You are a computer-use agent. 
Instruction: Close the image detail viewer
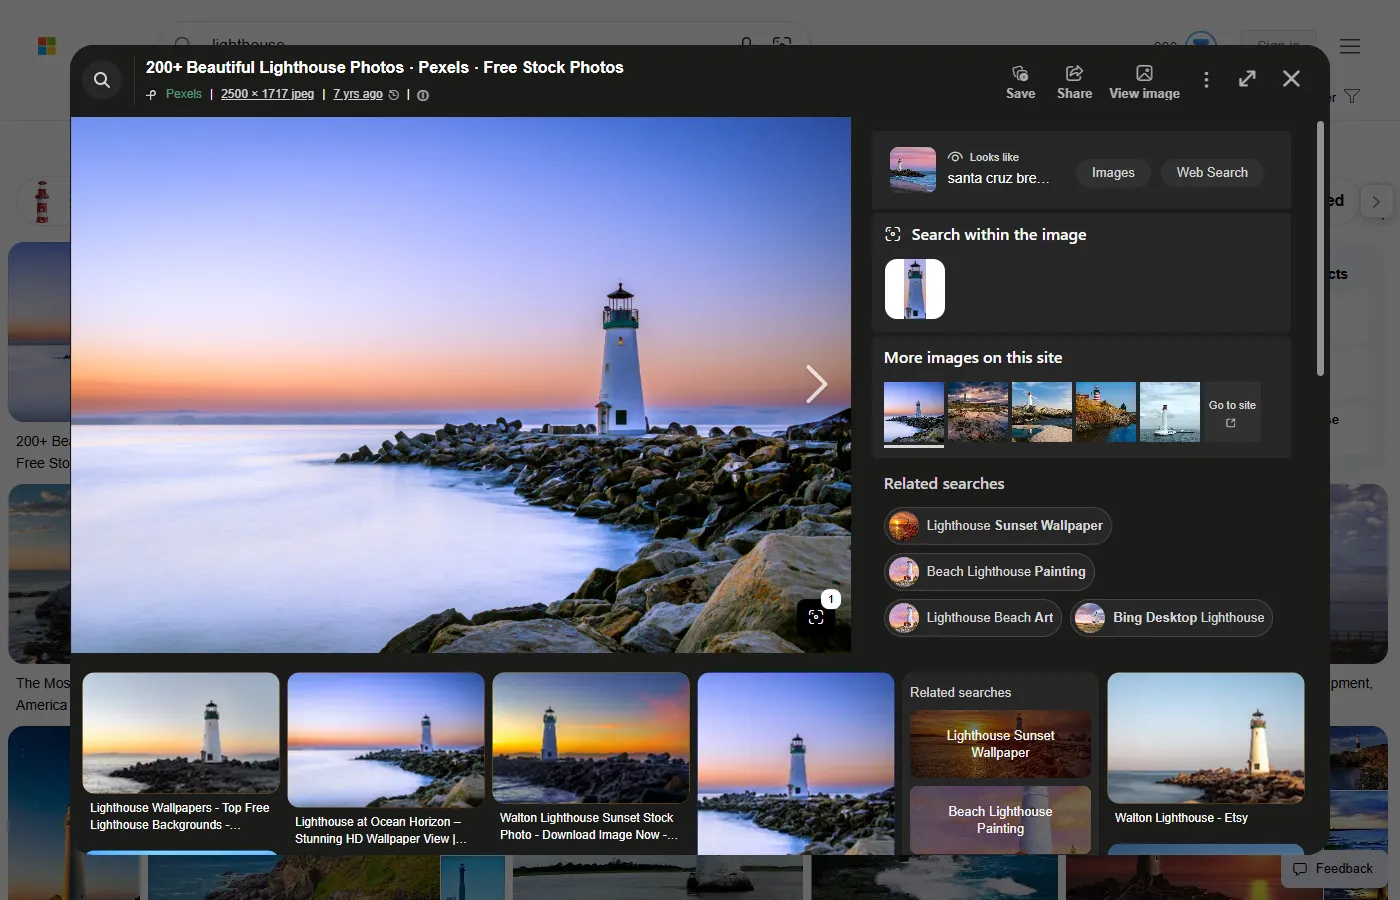click(x=1291, y=79)
